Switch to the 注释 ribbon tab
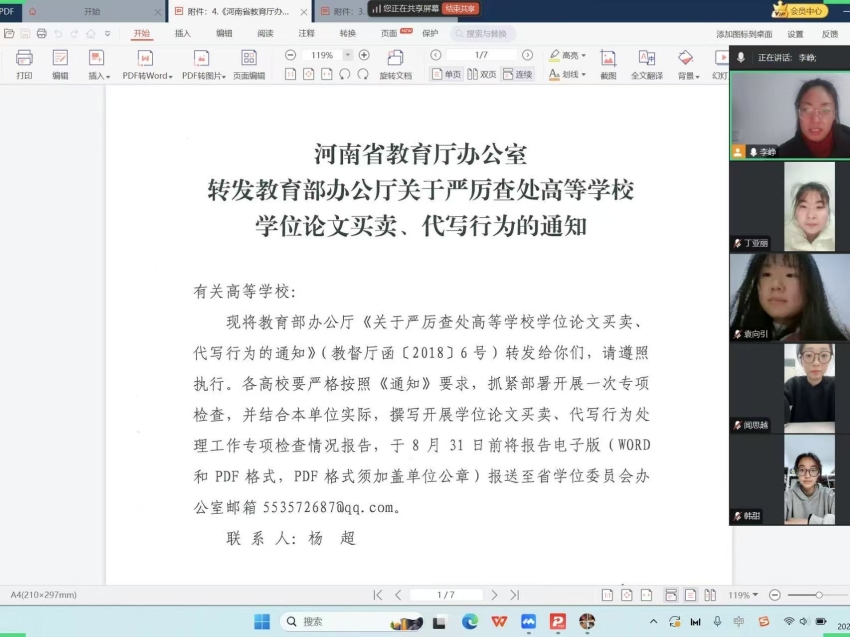 tap(306, 34)
